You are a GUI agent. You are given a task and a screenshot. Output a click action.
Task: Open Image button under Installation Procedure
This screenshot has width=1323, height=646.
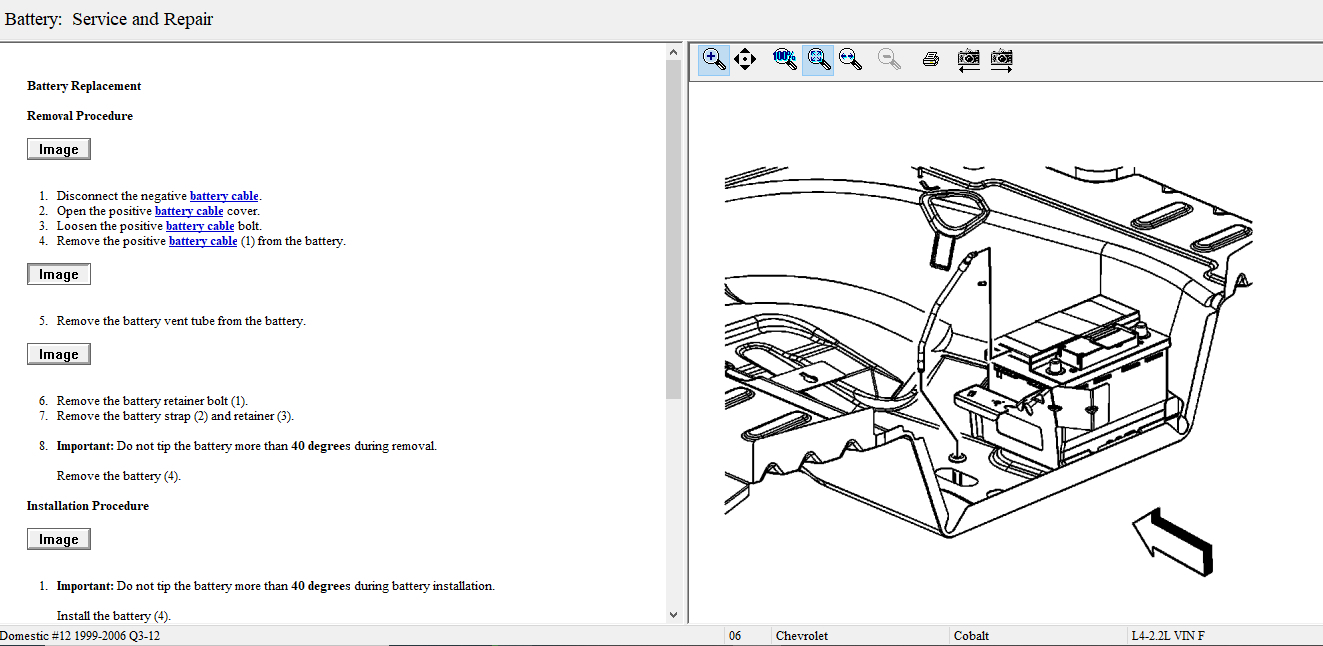tap(59, 539)
